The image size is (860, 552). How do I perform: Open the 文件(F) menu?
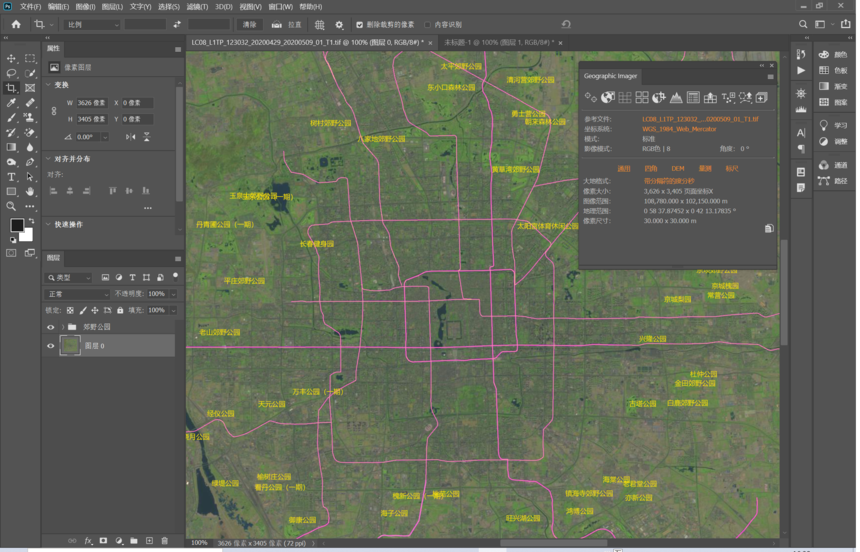pyautogui.click(x=31, y=7)
